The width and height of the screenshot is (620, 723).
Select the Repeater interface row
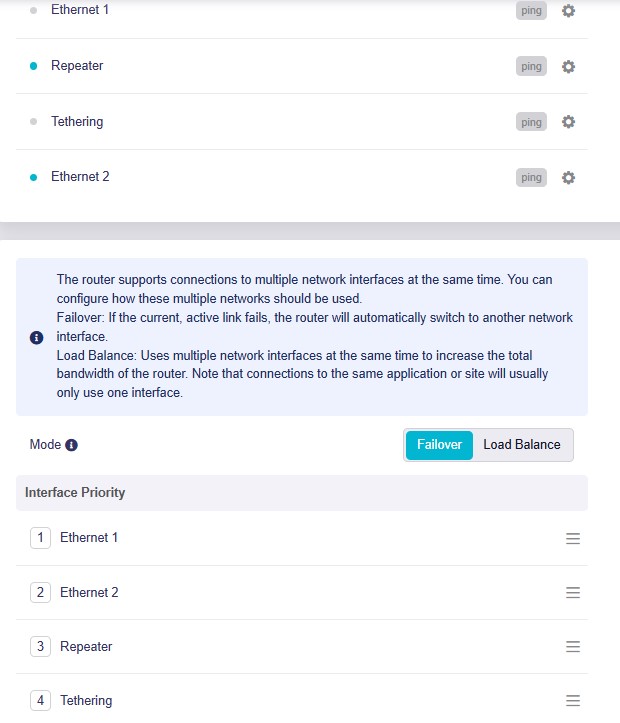(302, 66)
